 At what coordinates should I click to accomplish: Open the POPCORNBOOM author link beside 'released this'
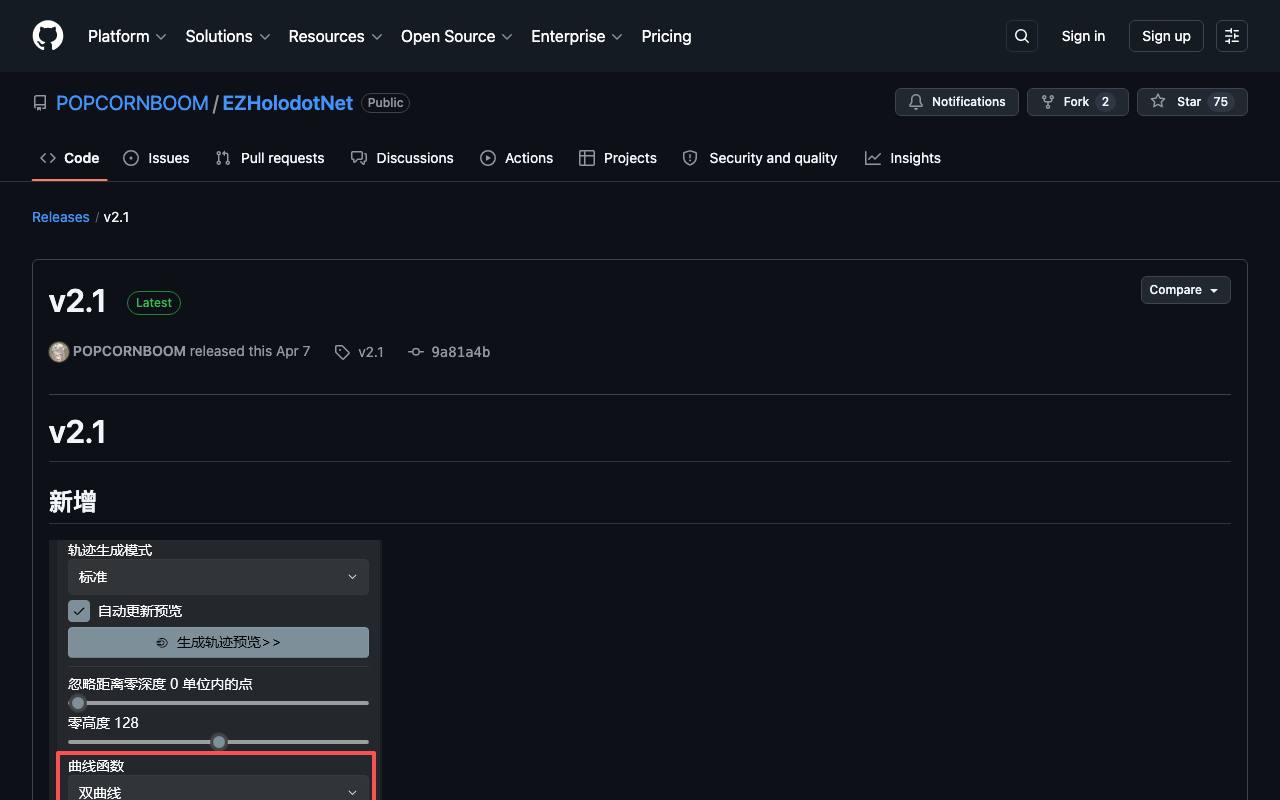[129, 352]
